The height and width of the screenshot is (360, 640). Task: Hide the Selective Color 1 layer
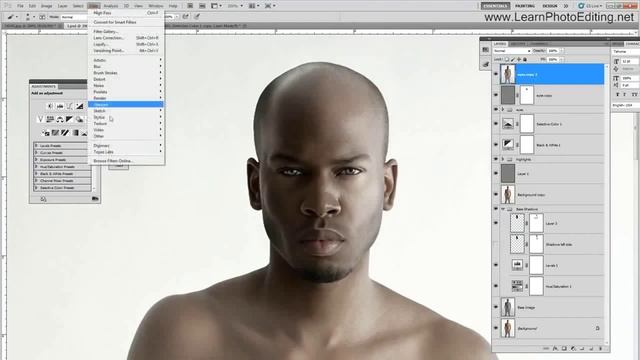[x=496, y=124]
